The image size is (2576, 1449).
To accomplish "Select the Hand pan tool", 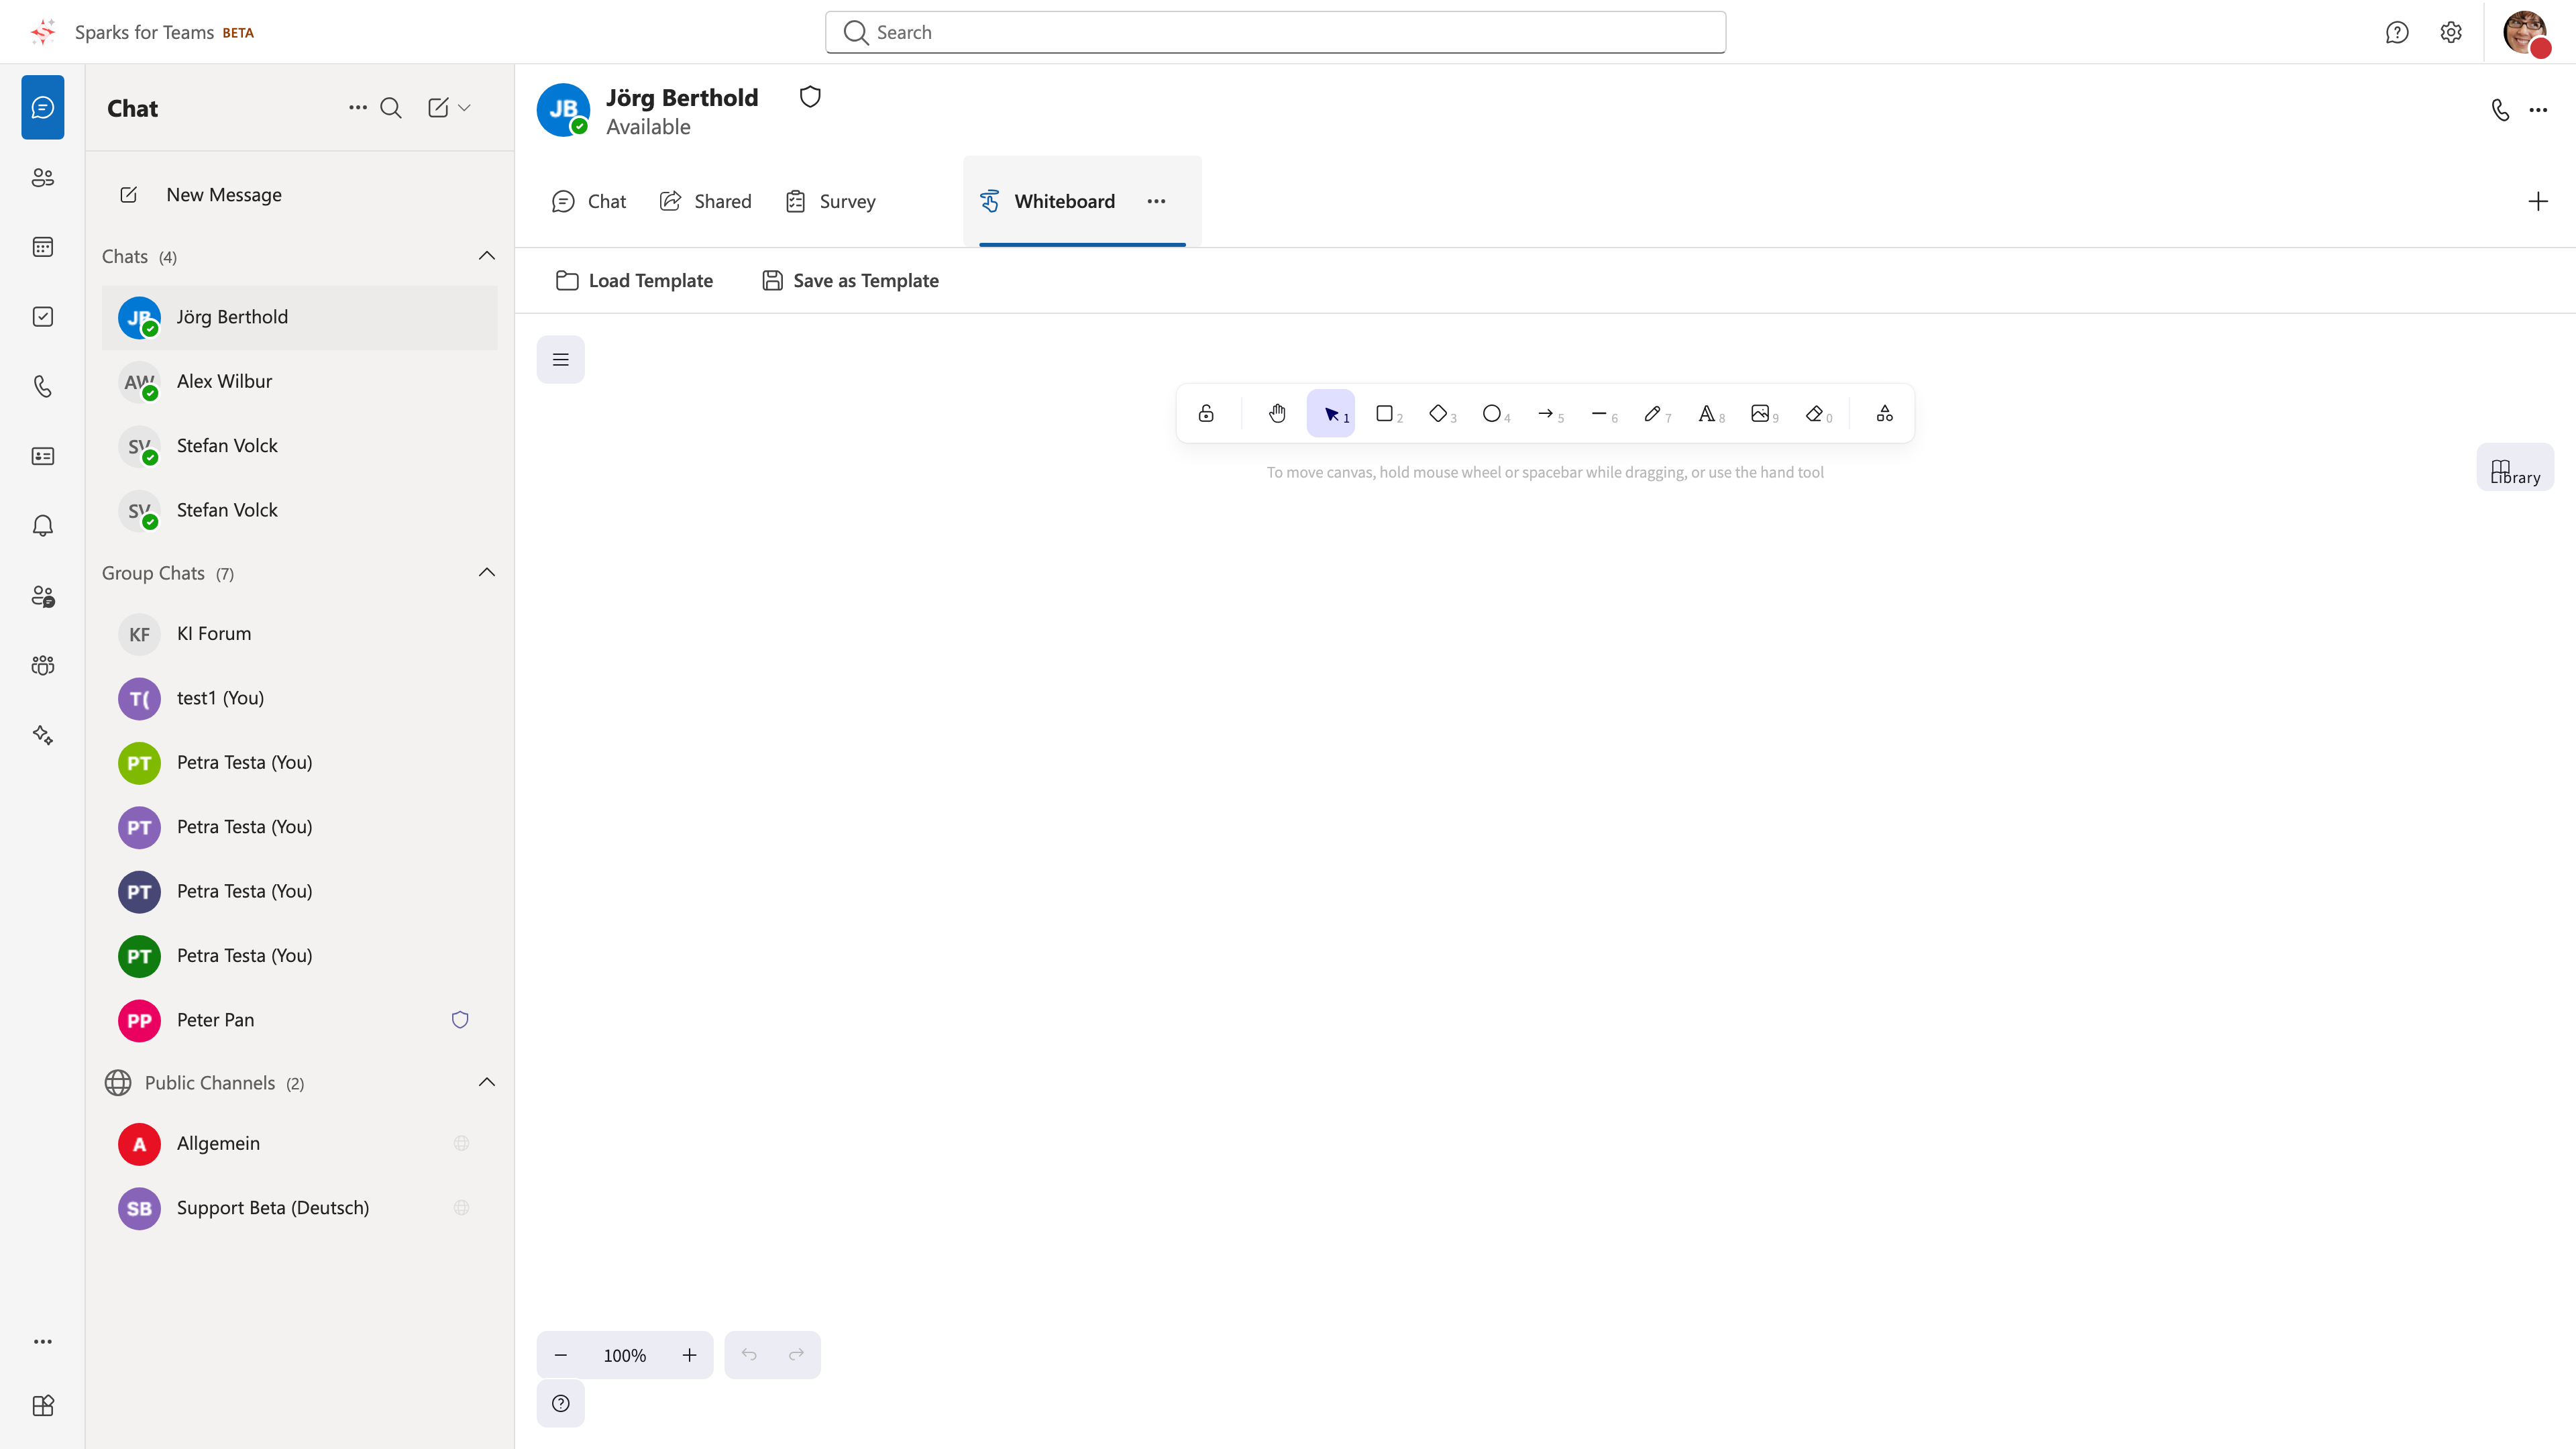I will tap(1277, 413).
